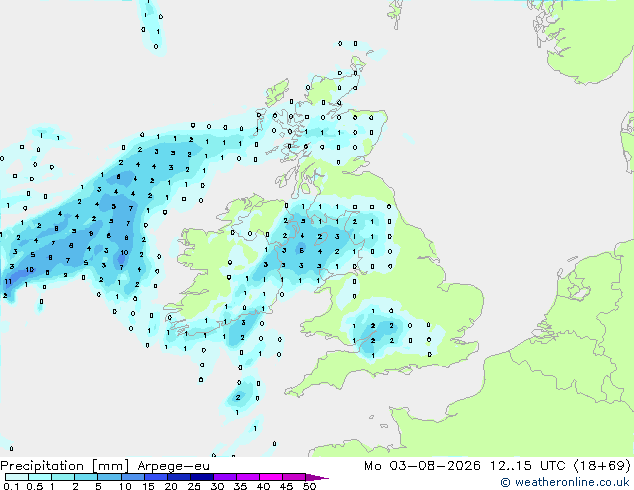Viewport: 634px width, 490px height.
Task: Click the dark navy swatch between 25 and 30
Action: (201, 477)
